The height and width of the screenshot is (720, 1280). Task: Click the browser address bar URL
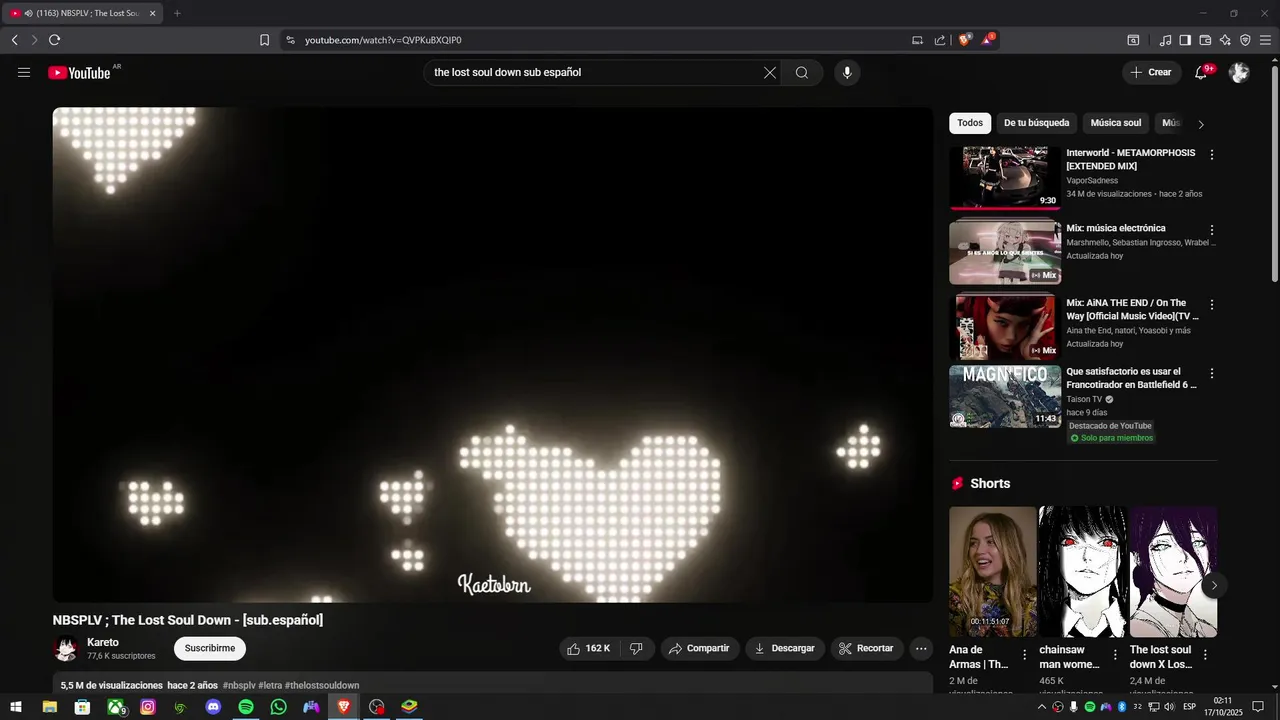[x=383, y=40]
